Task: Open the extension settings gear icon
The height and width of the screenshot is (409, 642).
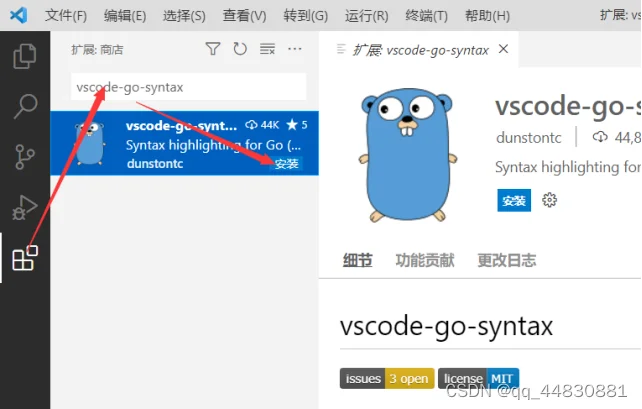Action: tap(549, 200)
